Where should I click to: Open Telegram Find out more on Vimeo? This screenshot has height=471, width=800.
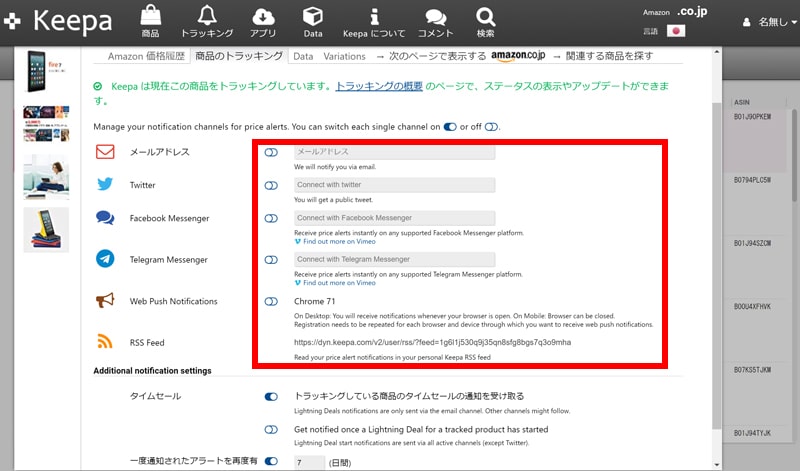click(x=335, y=283)
